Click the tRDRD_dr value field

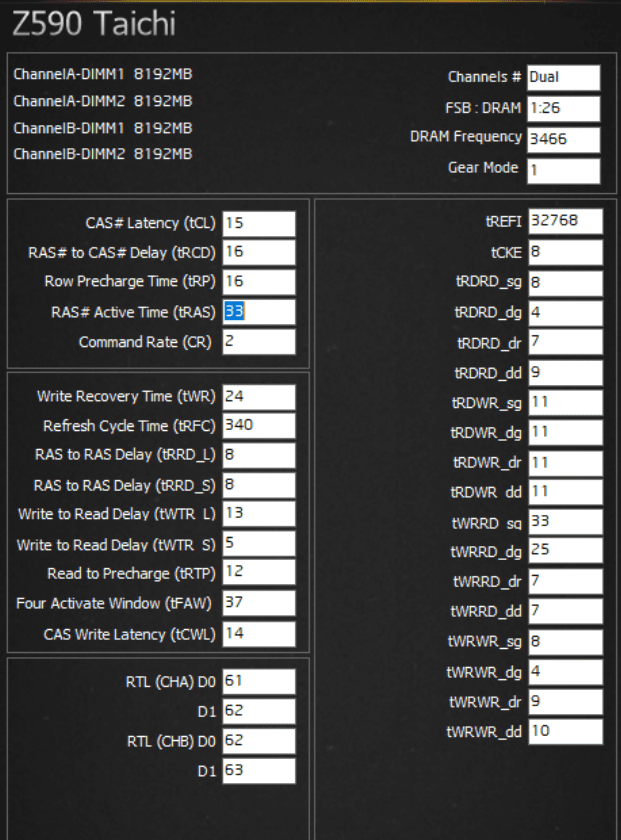coord(566,343)
